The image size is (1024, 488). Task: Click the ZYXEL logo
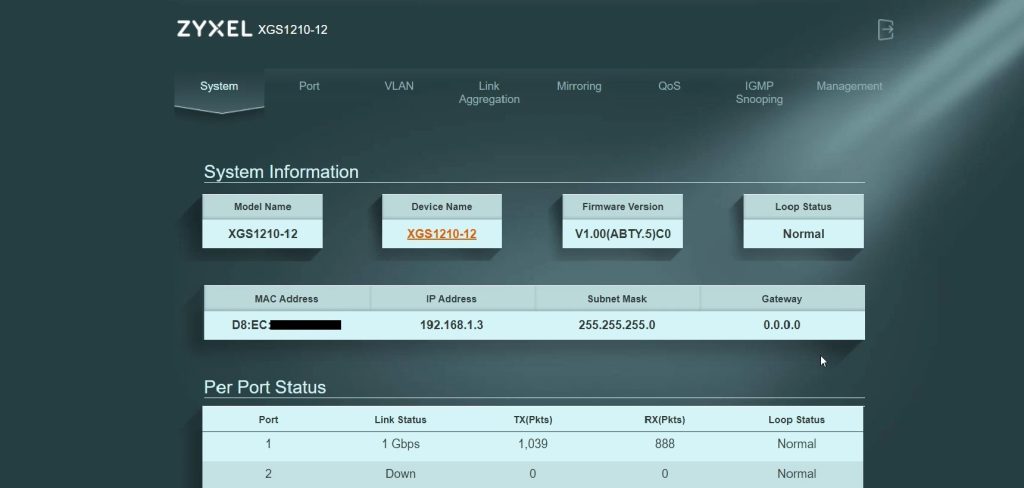click(214, 29)
